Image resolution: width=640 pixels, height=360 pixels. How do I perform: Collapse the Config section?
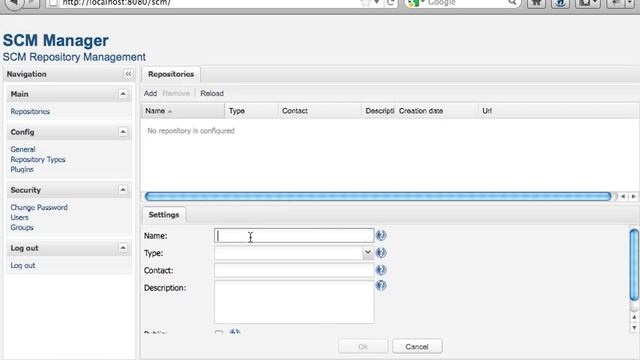click(123, 132)
